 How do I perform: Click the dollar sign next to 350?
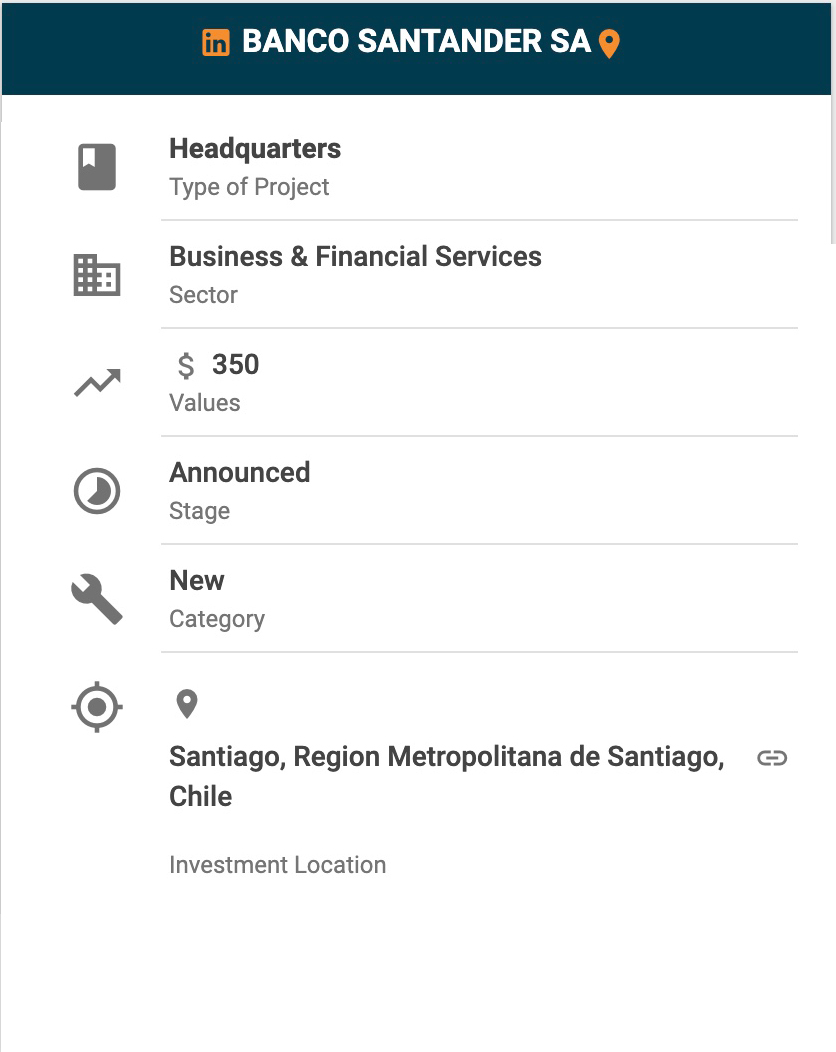(x=186, y=366)
